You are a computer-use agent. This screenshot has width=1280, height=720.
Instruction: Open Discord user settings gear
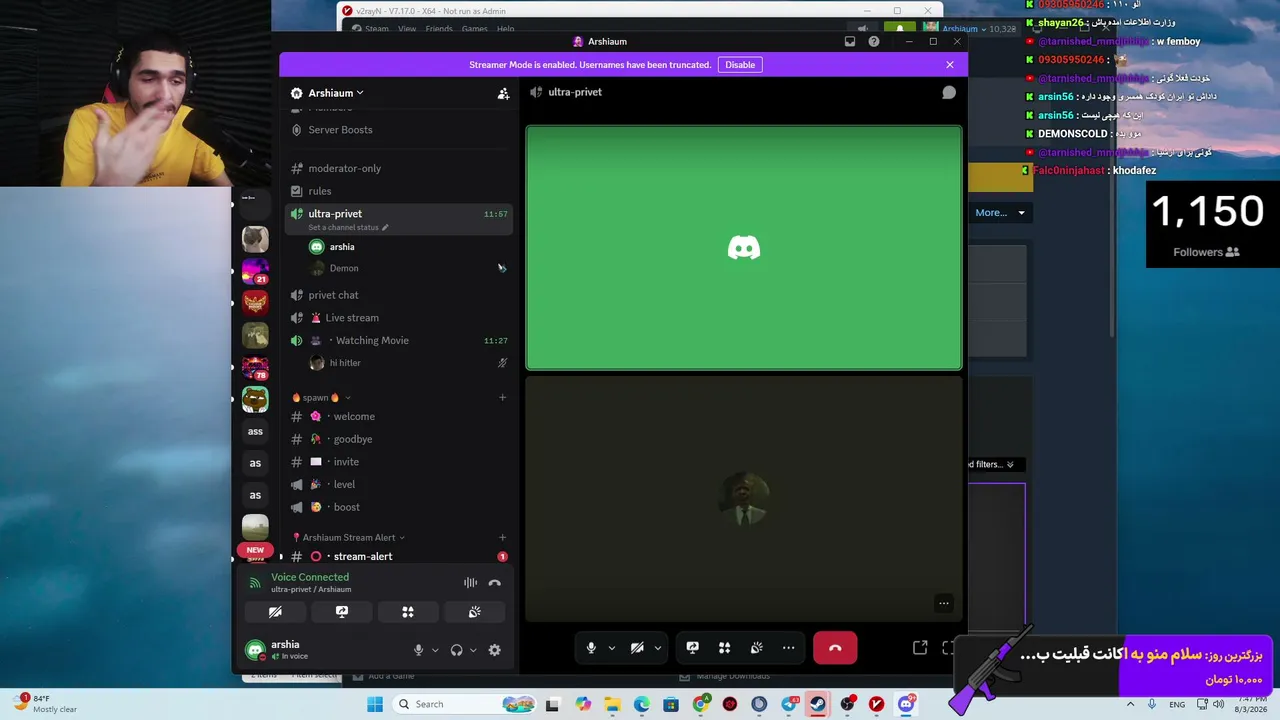pyautogui.click(x=494, y=650)
